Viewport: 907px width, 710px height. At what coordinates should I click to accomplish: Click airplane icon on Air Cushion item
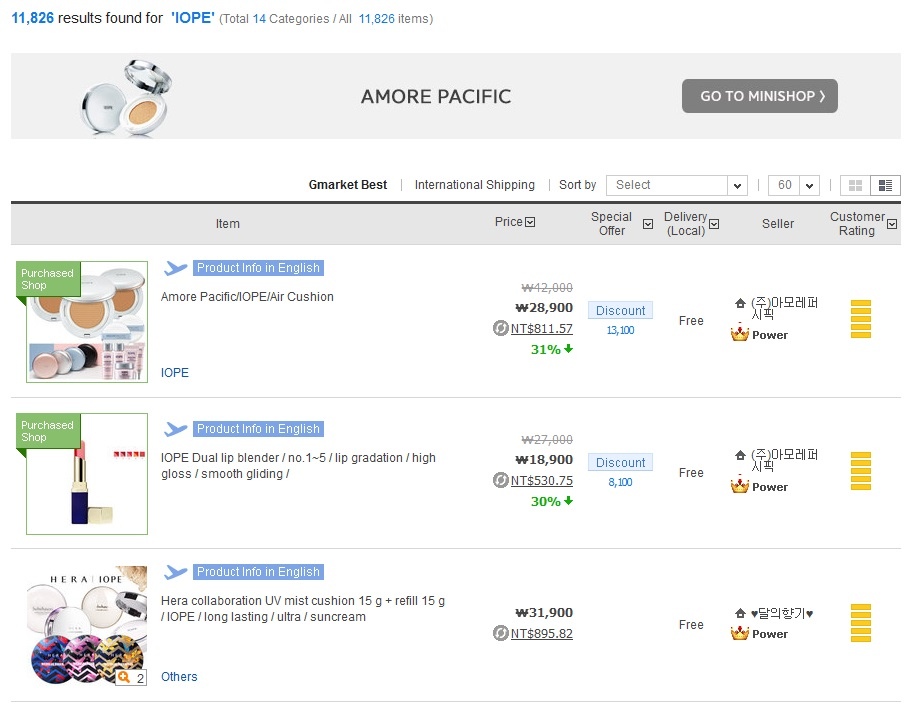coord(175,268)
